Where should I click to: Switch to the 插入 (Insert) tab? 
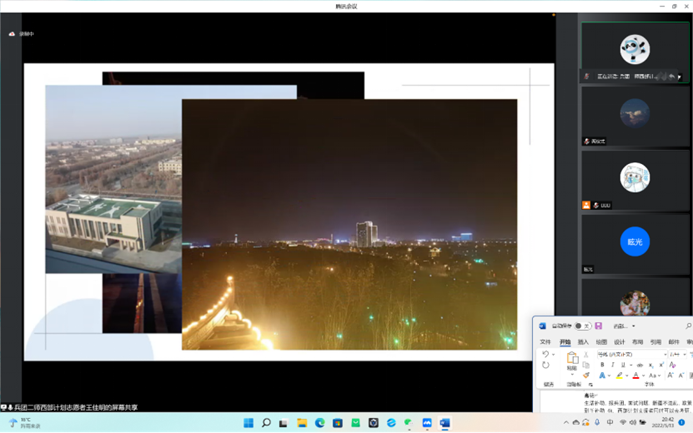(583, 342)
